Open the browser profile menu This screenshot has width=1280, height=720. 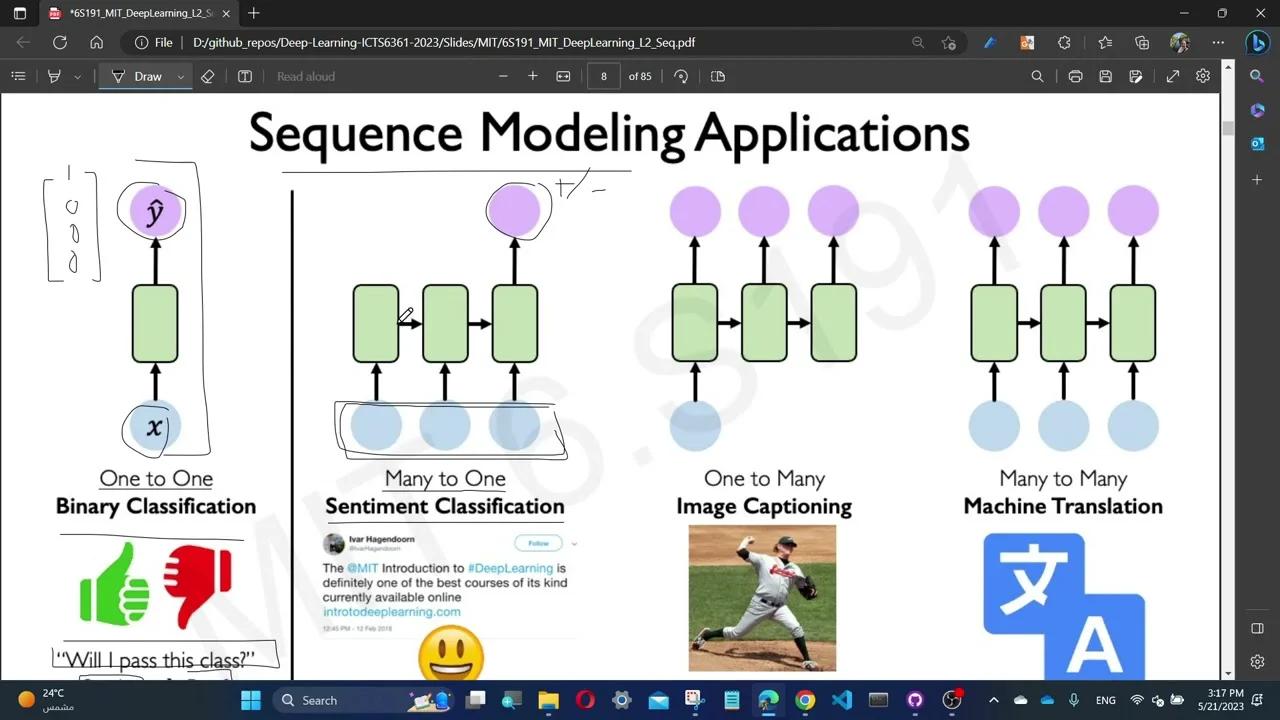(1180, 42)
